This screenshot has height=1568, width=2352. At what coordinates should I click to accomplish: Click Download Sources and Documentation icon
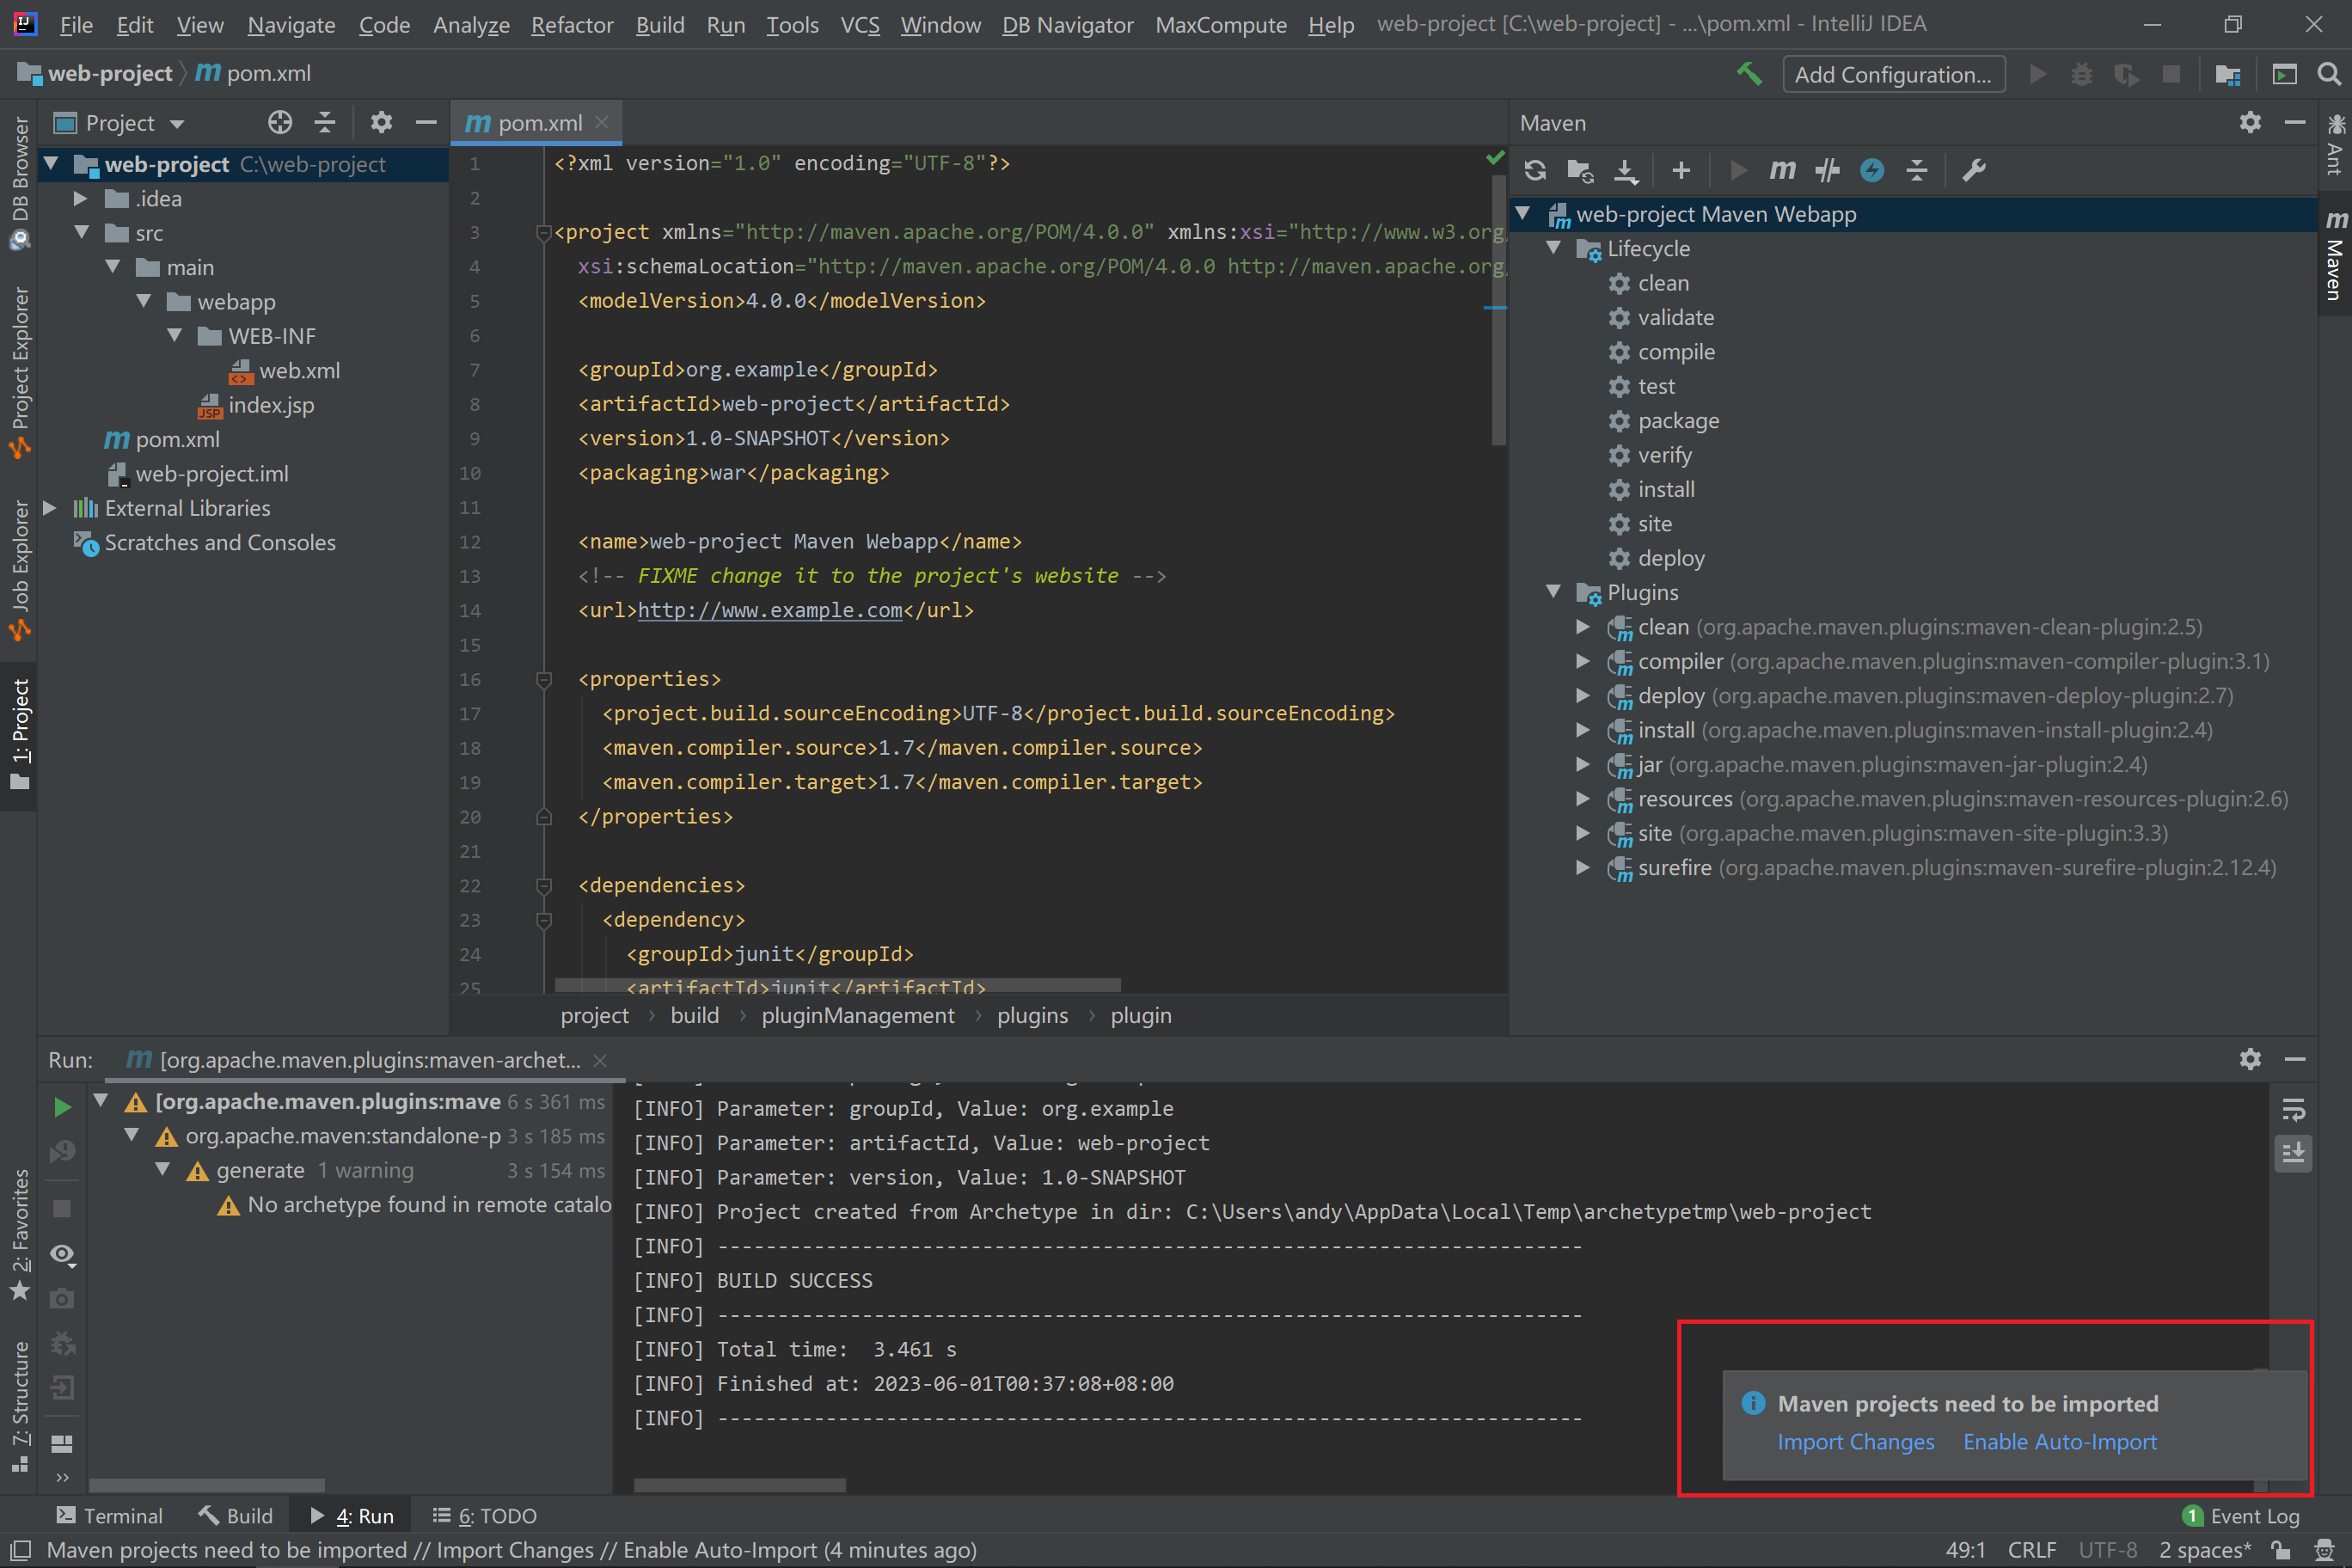point(1626,170)
